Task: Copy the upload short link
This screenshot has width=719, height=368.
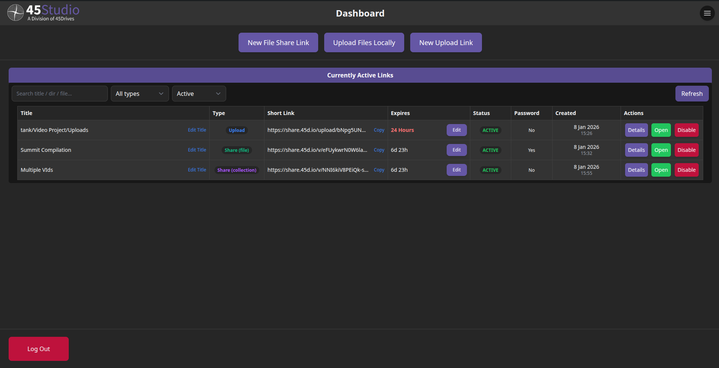Action: click(379, 130)
